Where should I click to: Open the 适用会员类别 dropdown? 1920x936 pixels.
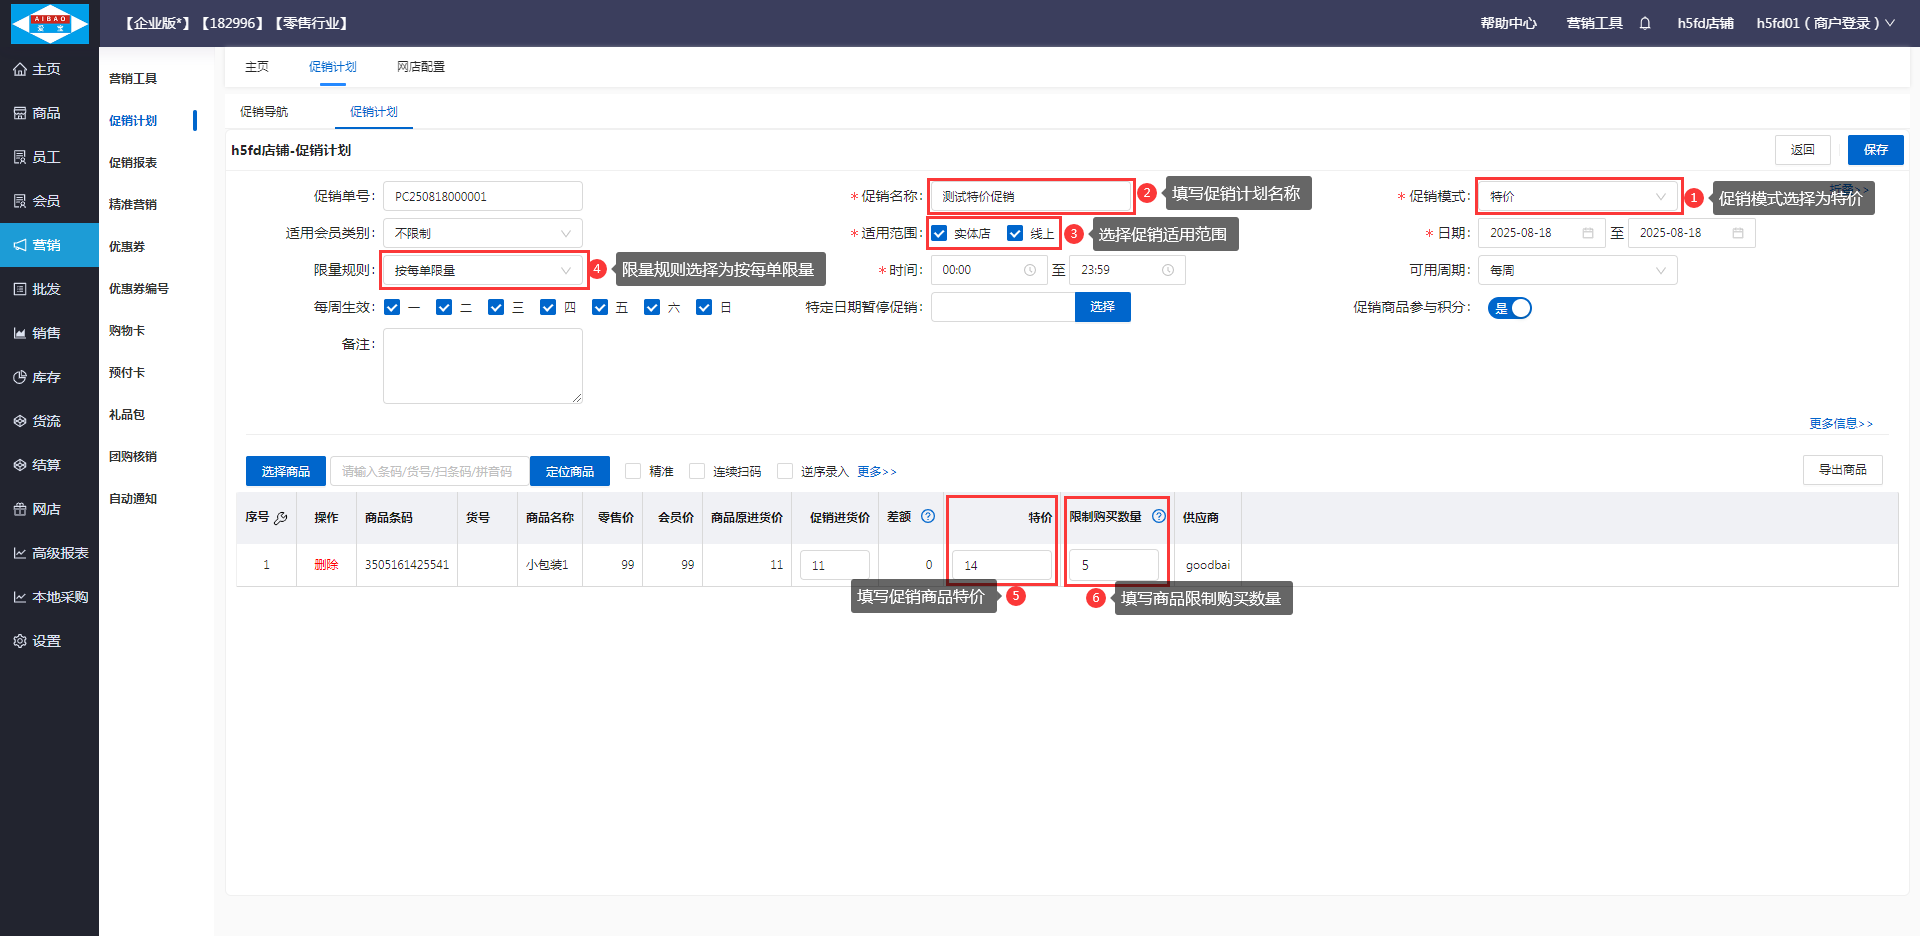483,233
